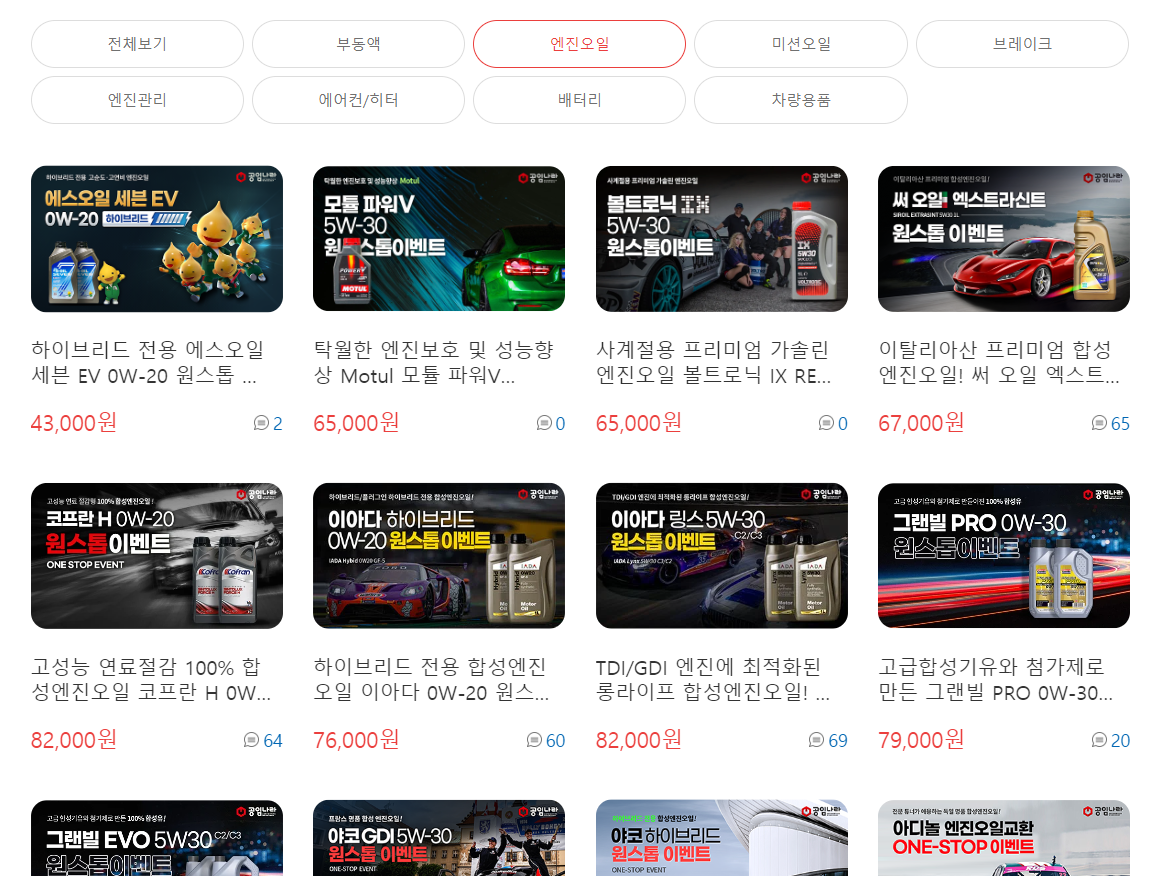Select the 브레이크 category tab
Image resolution: width=1169 pixels, height=876 pixels.
coord(1022,44)
